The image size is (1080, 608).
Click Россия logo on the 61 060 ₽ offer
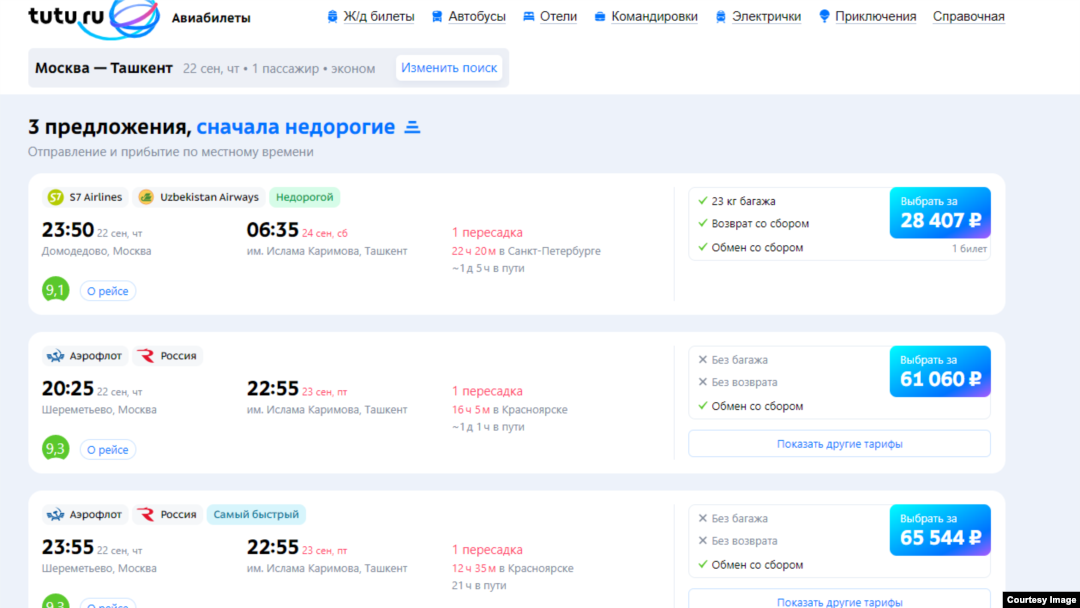pyautogui.click(x=146, y=356)
